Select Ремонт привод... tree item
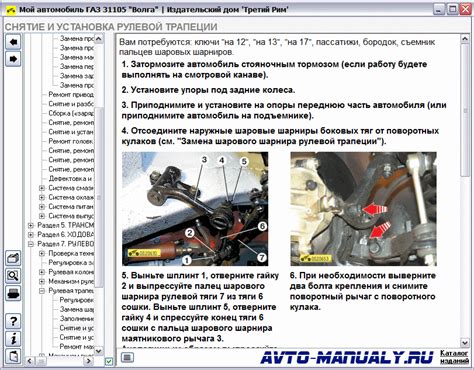The height and width of the screenshot is (370, 474). (x=71, y=95)
